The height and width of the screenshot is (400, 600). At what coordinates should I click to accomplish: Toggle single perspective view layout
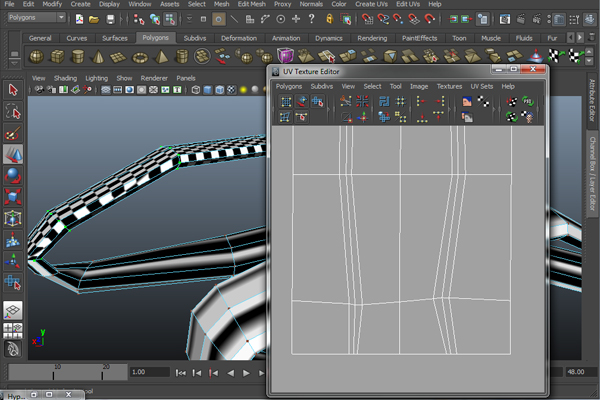(x=13, y=310)
